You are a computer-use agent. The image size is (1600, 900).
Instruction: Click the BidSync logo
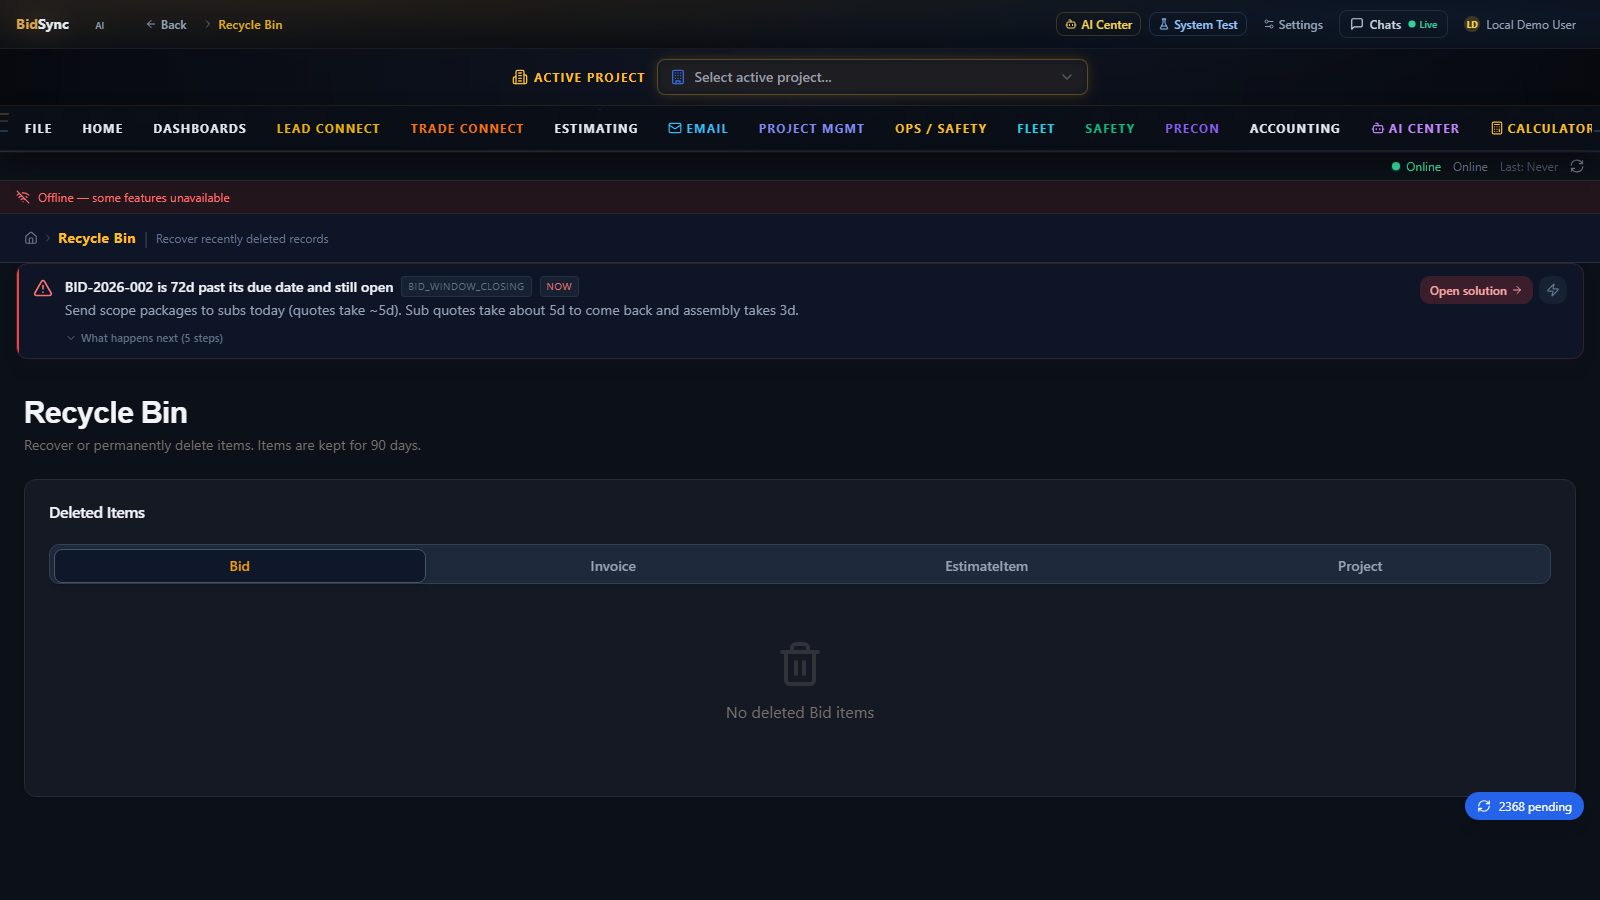(x=42, y=24)
